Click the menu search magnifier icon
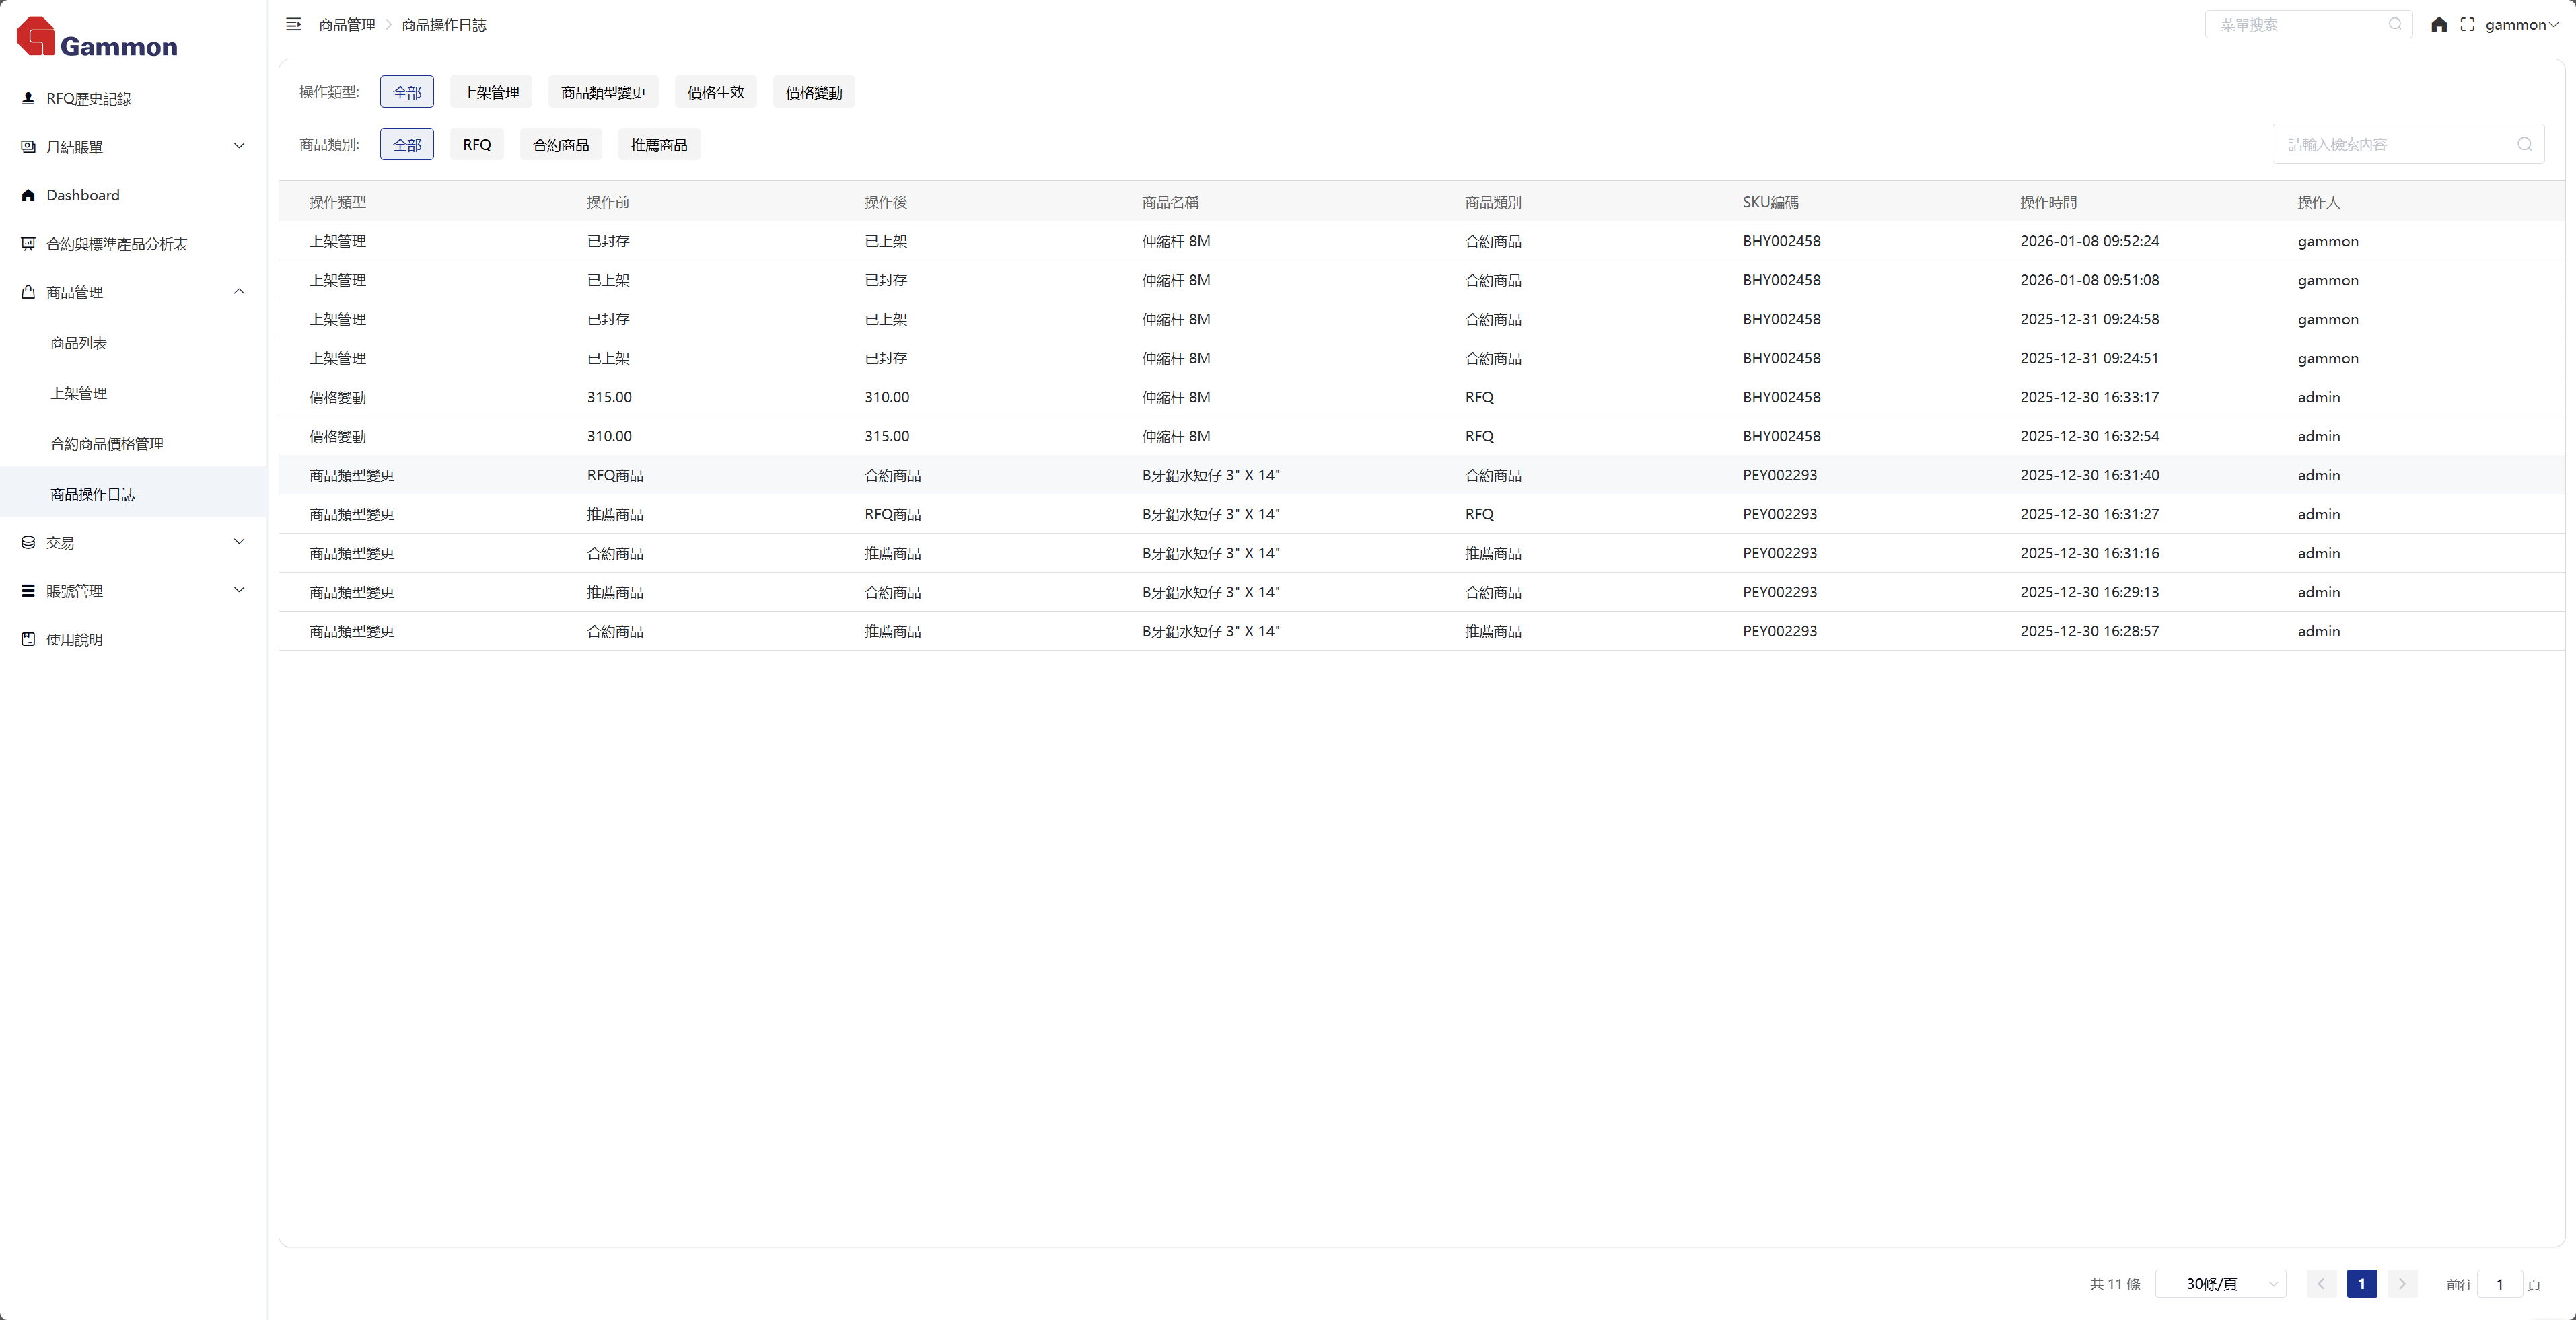Image resolution: width=2576 pixels, height=1320 pixels. pyautogui.click(x=2395, y=24)
